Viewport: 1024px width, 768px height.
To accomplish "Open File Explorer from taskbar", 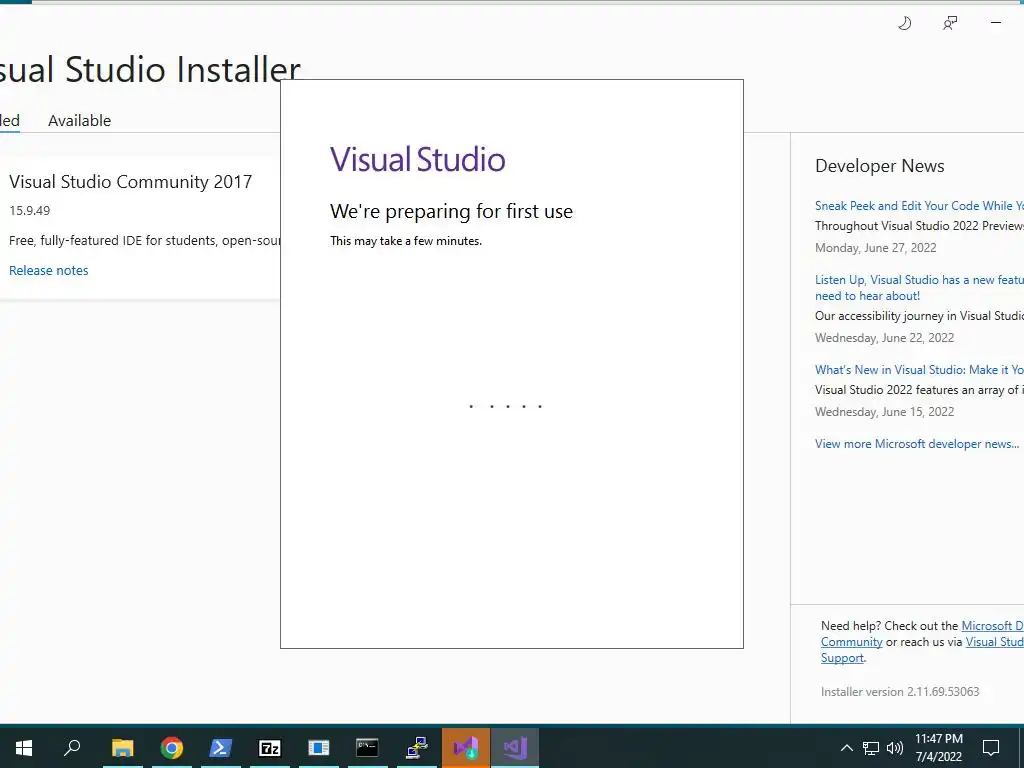I will pyautogui.click(x=122, y=747).
